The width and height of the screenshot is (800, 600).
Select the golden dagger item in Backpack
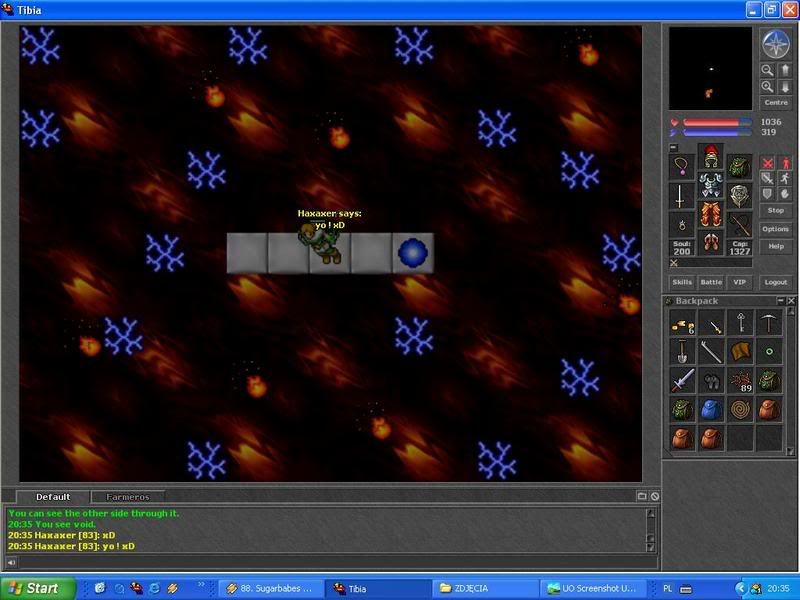pos(712,323)
